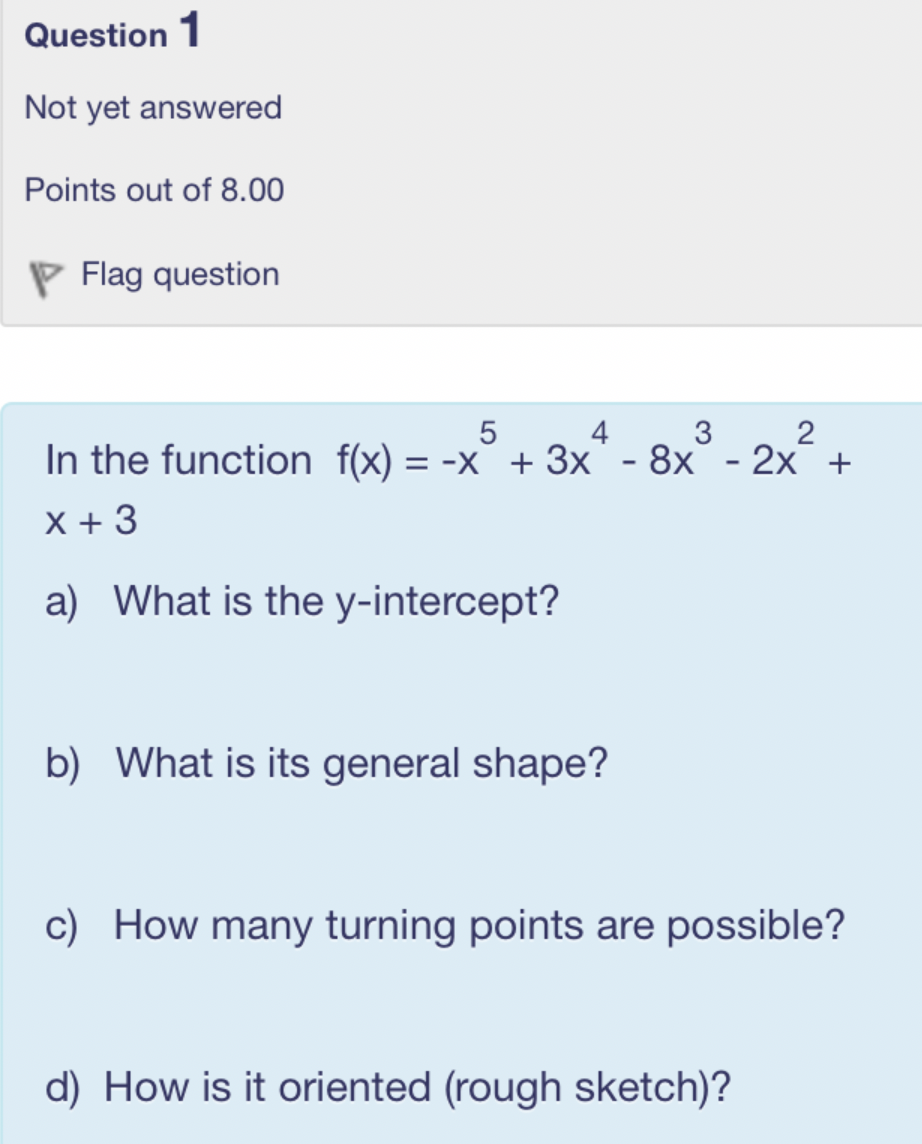Click part c) about turning points
Screen dimensions: 922x1144
(445, 926)
